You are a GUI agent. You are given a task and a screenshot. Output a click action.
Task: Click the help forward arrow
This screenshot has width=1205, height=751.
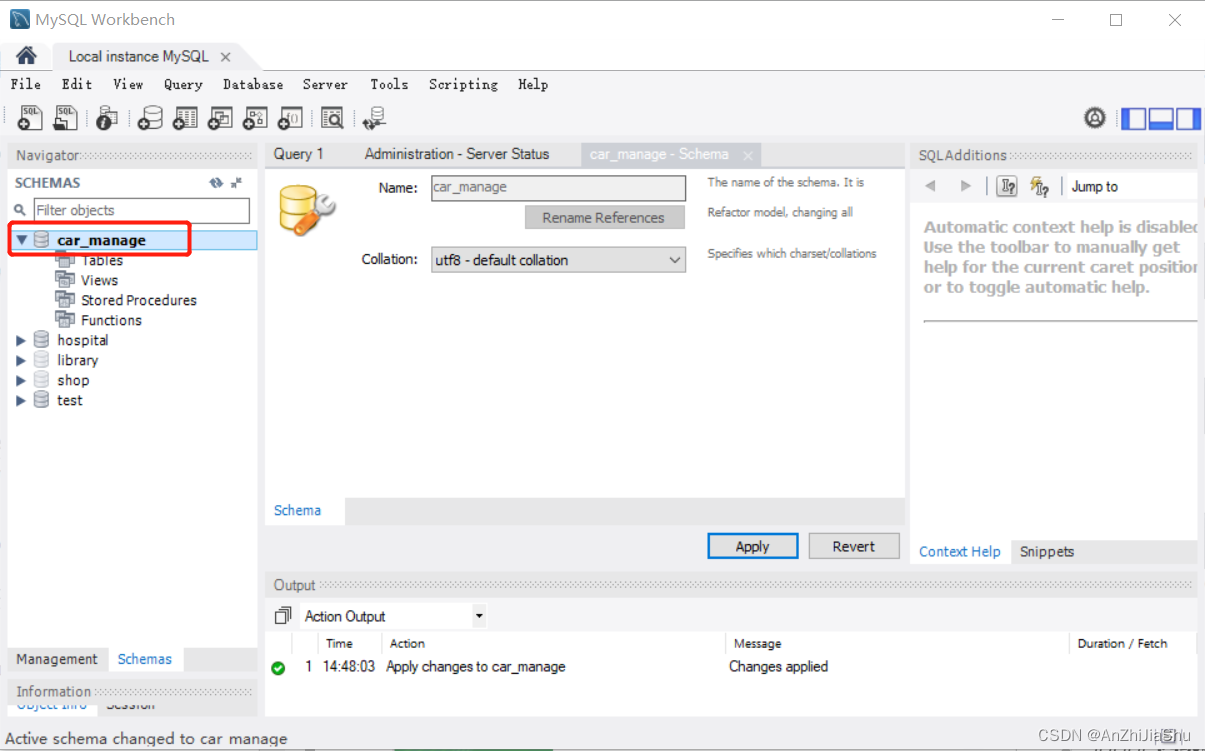pyautogui.click(x=965, y=186)
